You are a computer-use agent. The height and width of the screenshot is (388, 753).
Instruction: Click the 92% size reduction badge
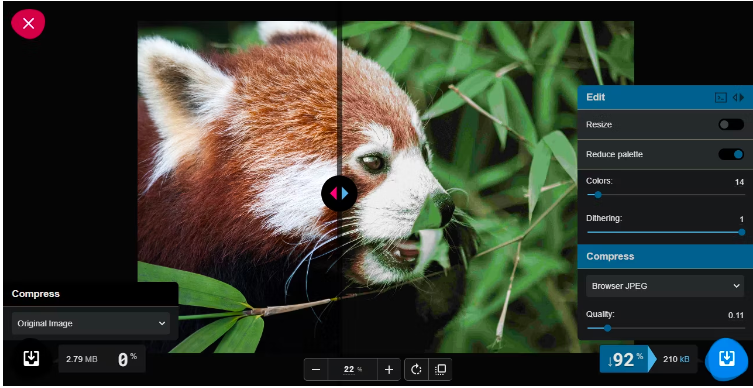[x=628, y=359]
